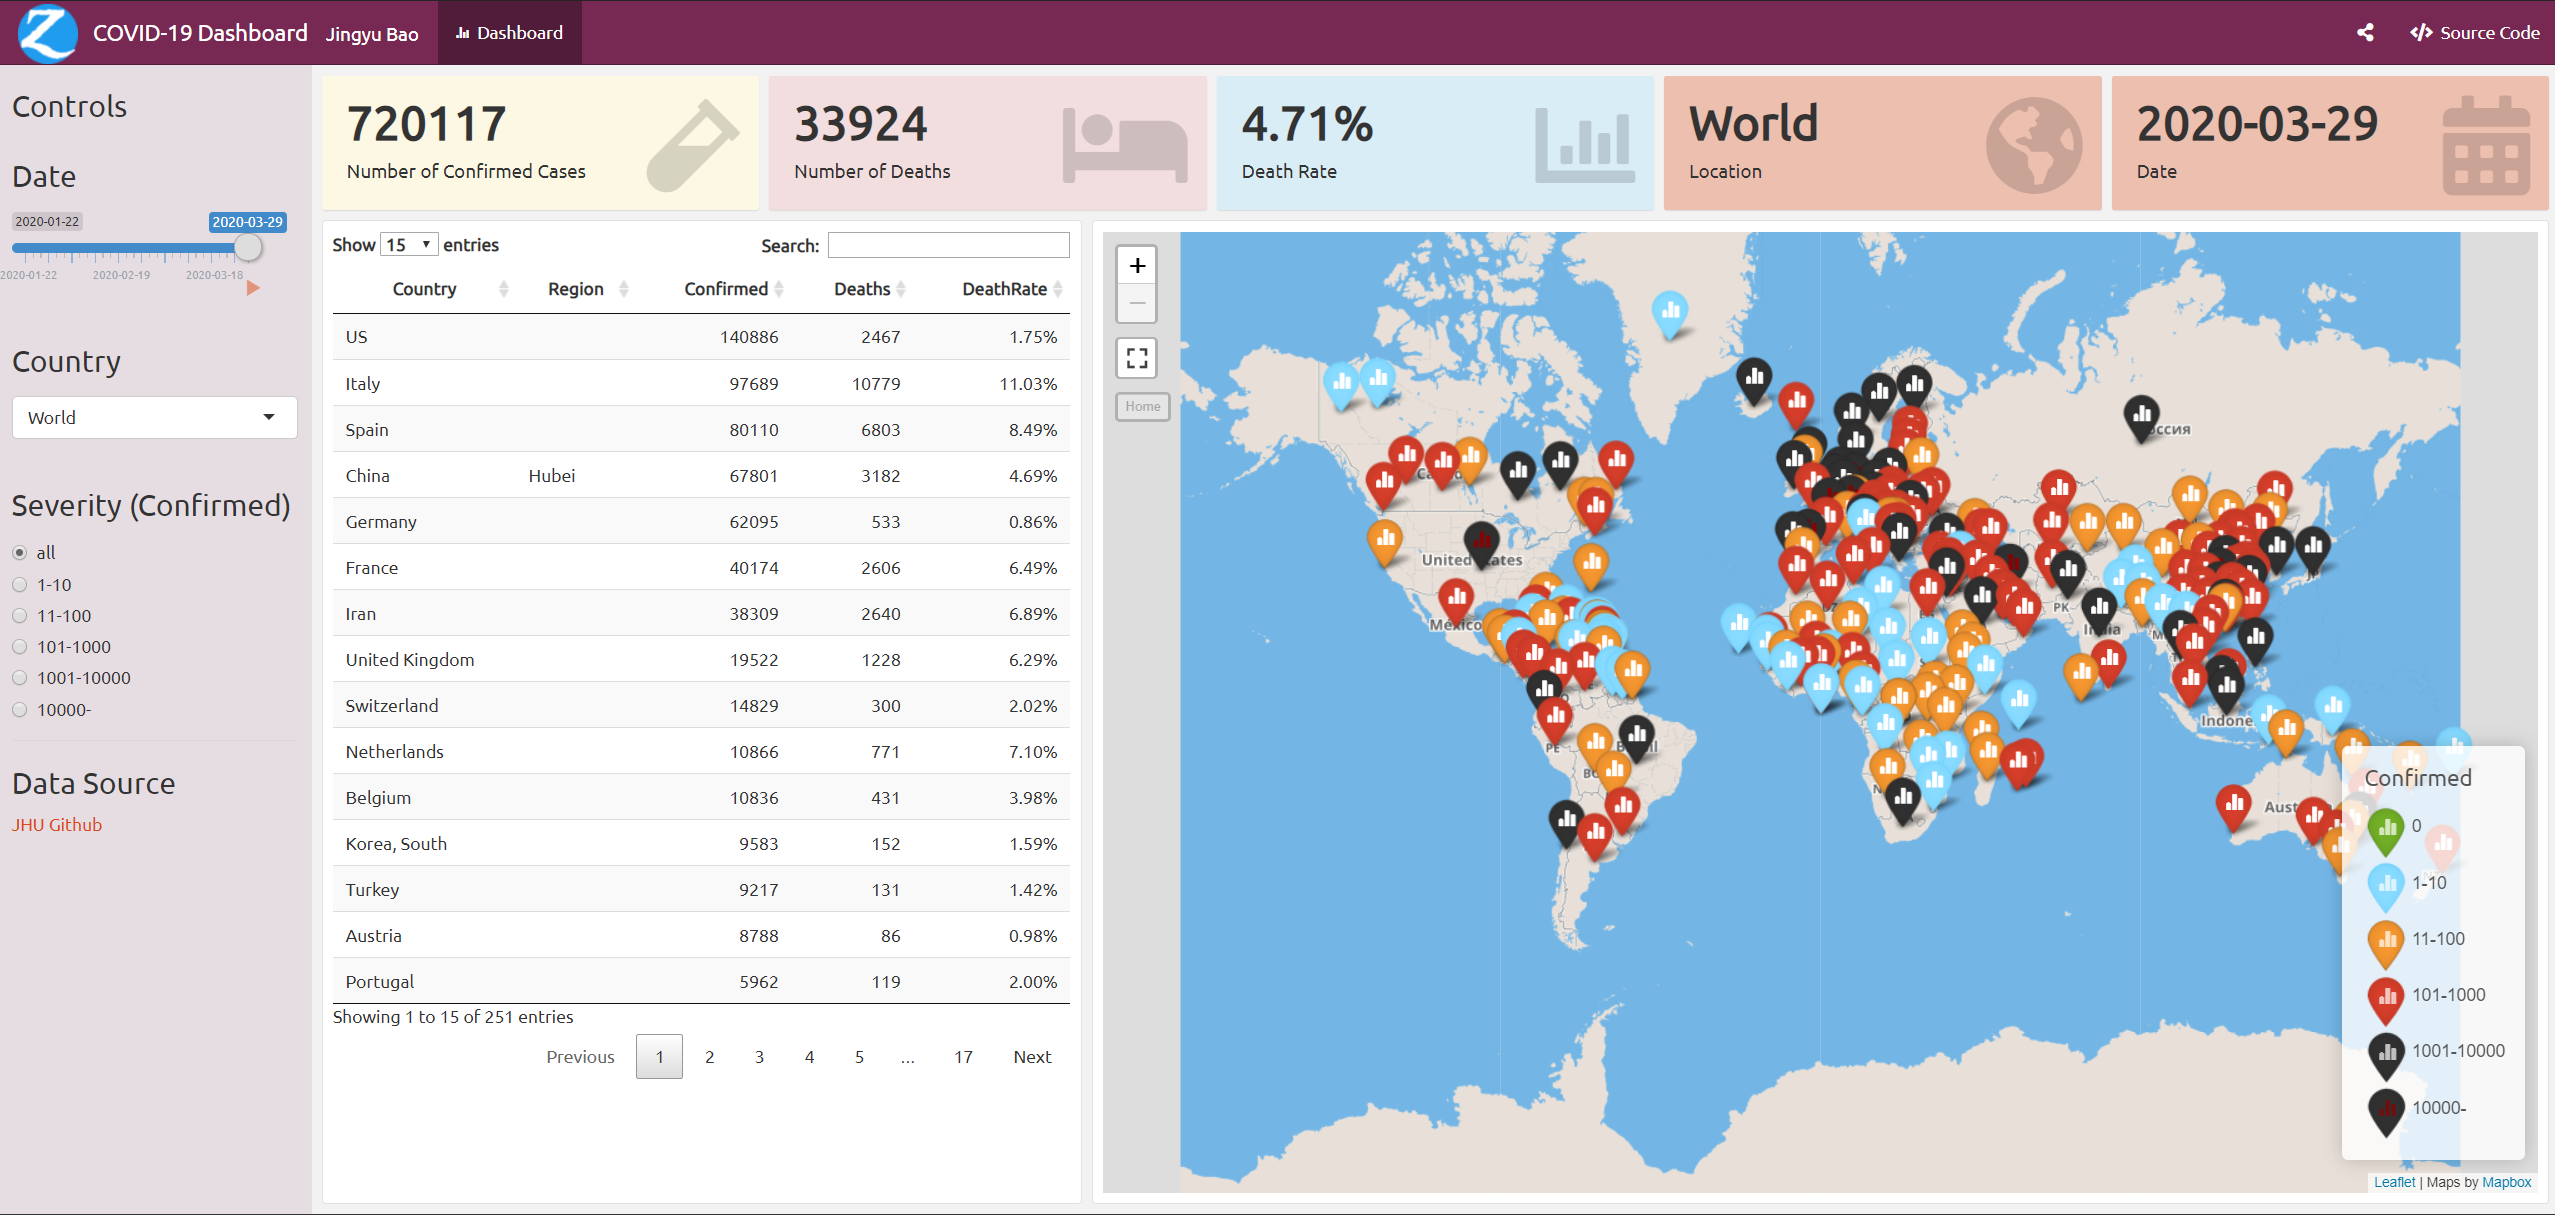Open the Country World dropdown

click(x=154, y=417)
